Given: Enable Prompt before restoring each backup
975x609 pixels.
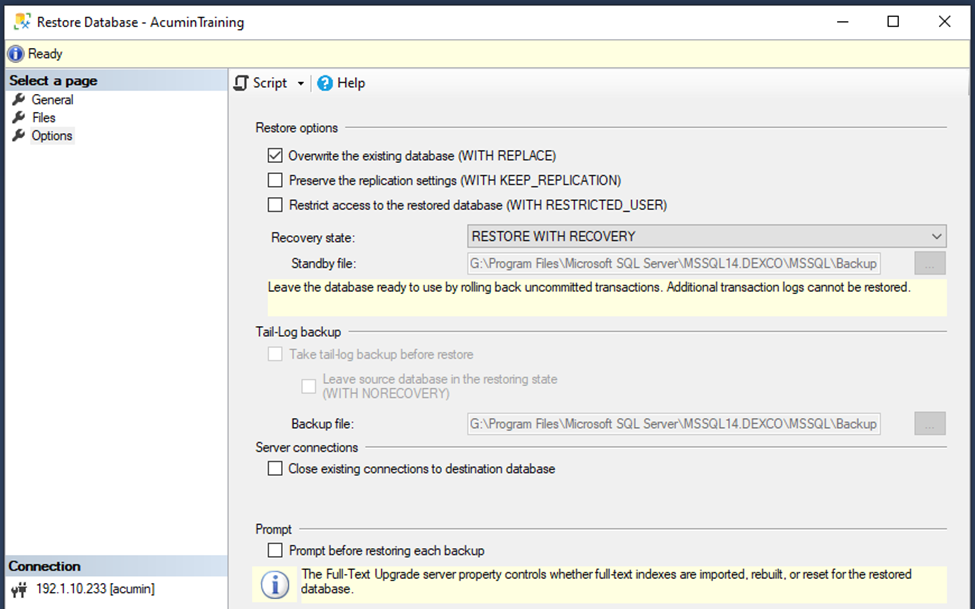Looking at the screenshot, I should pyautogui.click(x=275, y=551).
